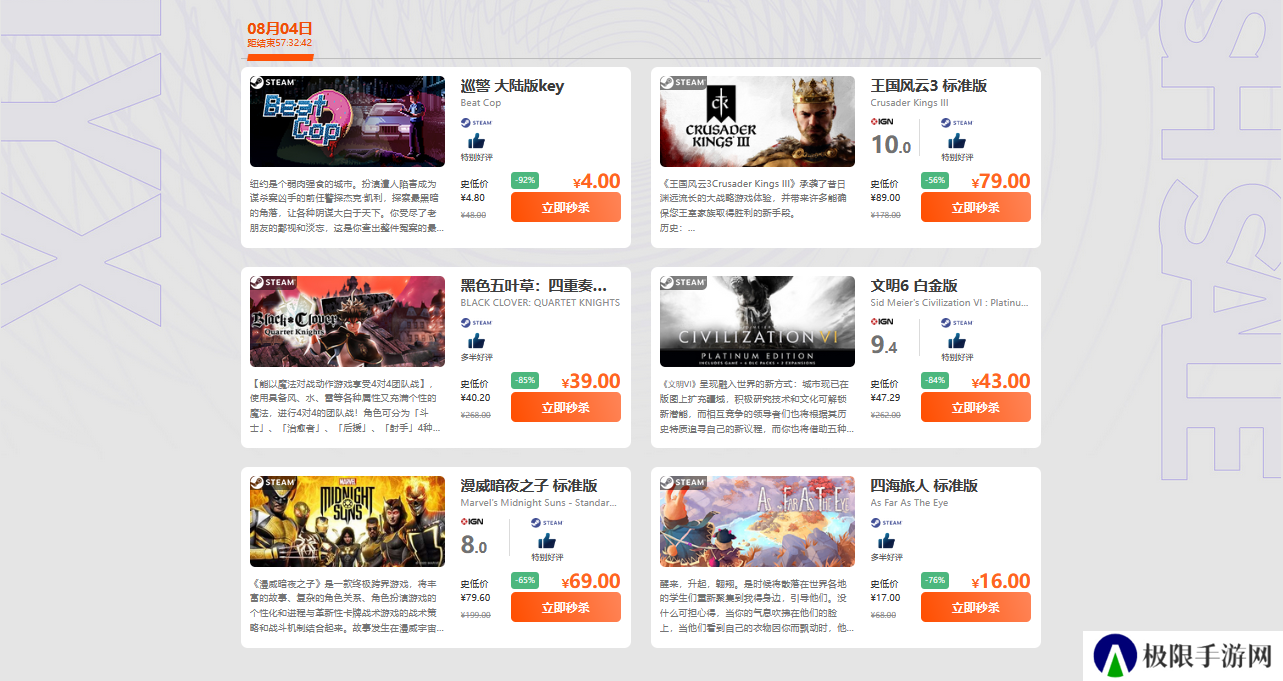Click the -65% discount badge
Viewport: 1283px width, 681px height.
525,580
